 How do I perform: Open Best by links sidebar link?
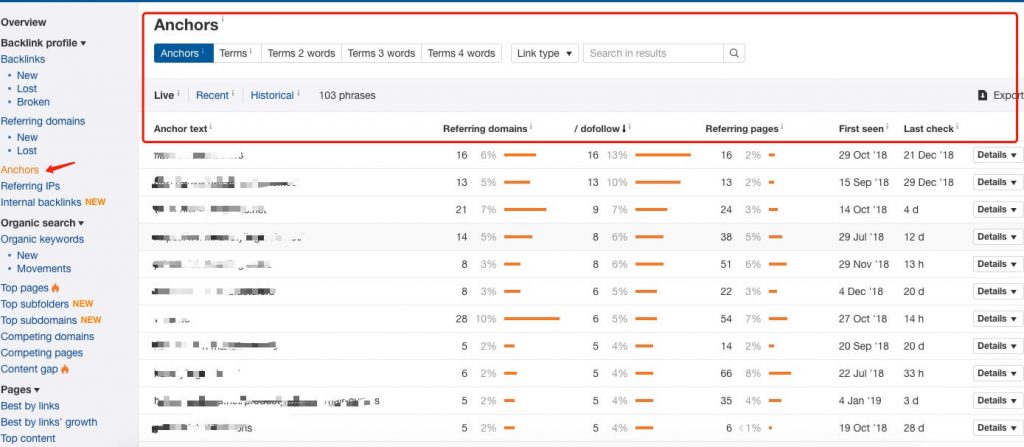pyautogui.click(x=30, y=406)
